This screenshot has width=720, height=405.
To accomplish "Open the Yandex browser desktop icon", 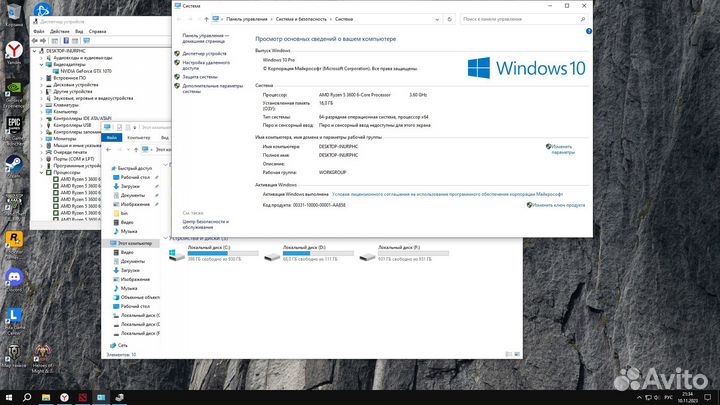I will pos(14,50).
